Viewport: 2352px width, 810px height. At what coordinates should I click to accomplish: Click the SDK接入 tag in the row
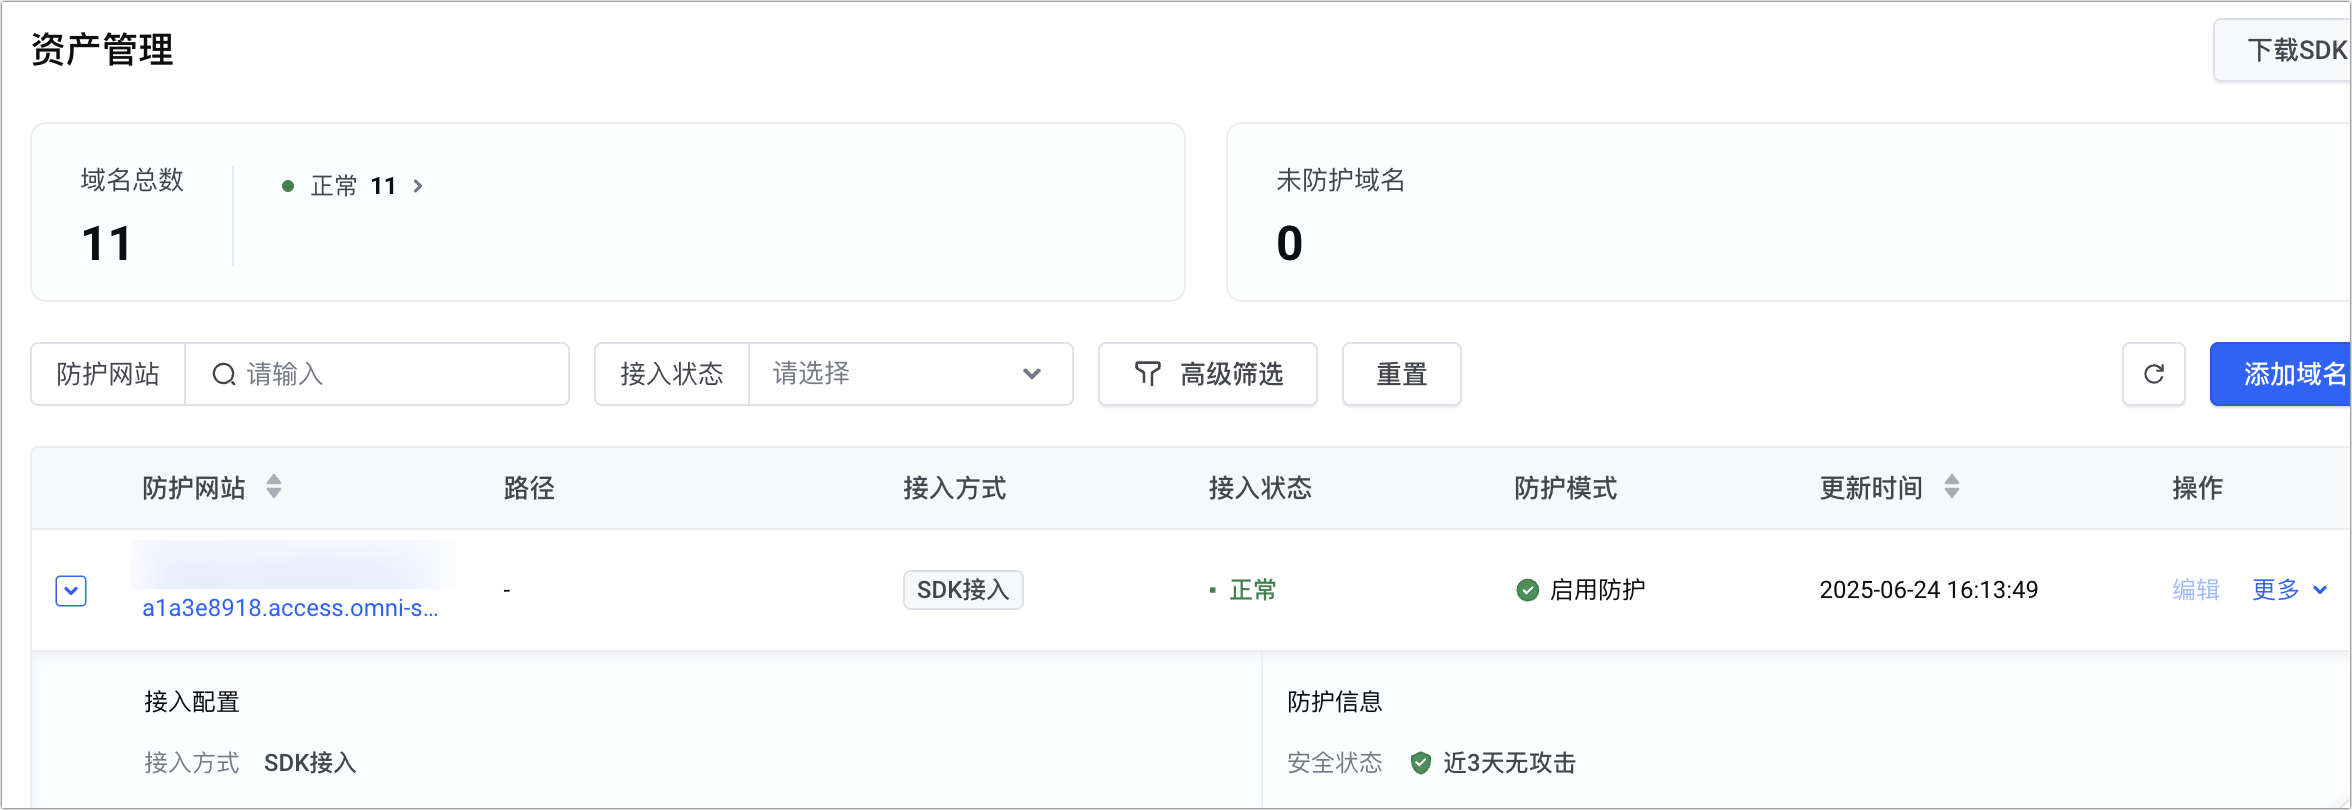tap(962, 590)
